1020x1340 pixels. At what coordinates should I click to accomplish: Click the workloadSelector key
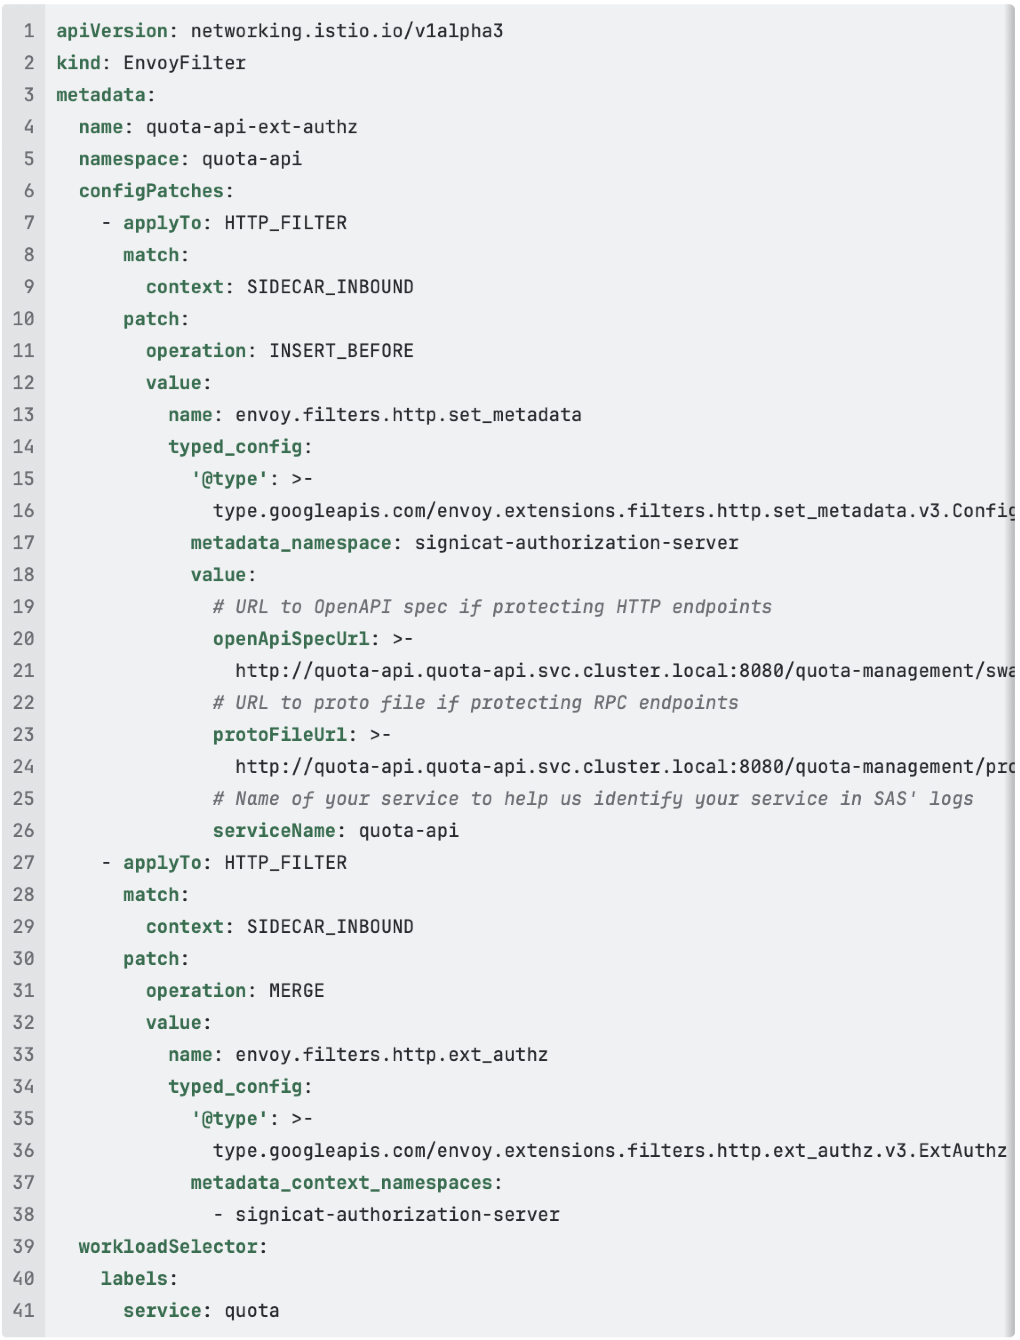pos(168,1247)
